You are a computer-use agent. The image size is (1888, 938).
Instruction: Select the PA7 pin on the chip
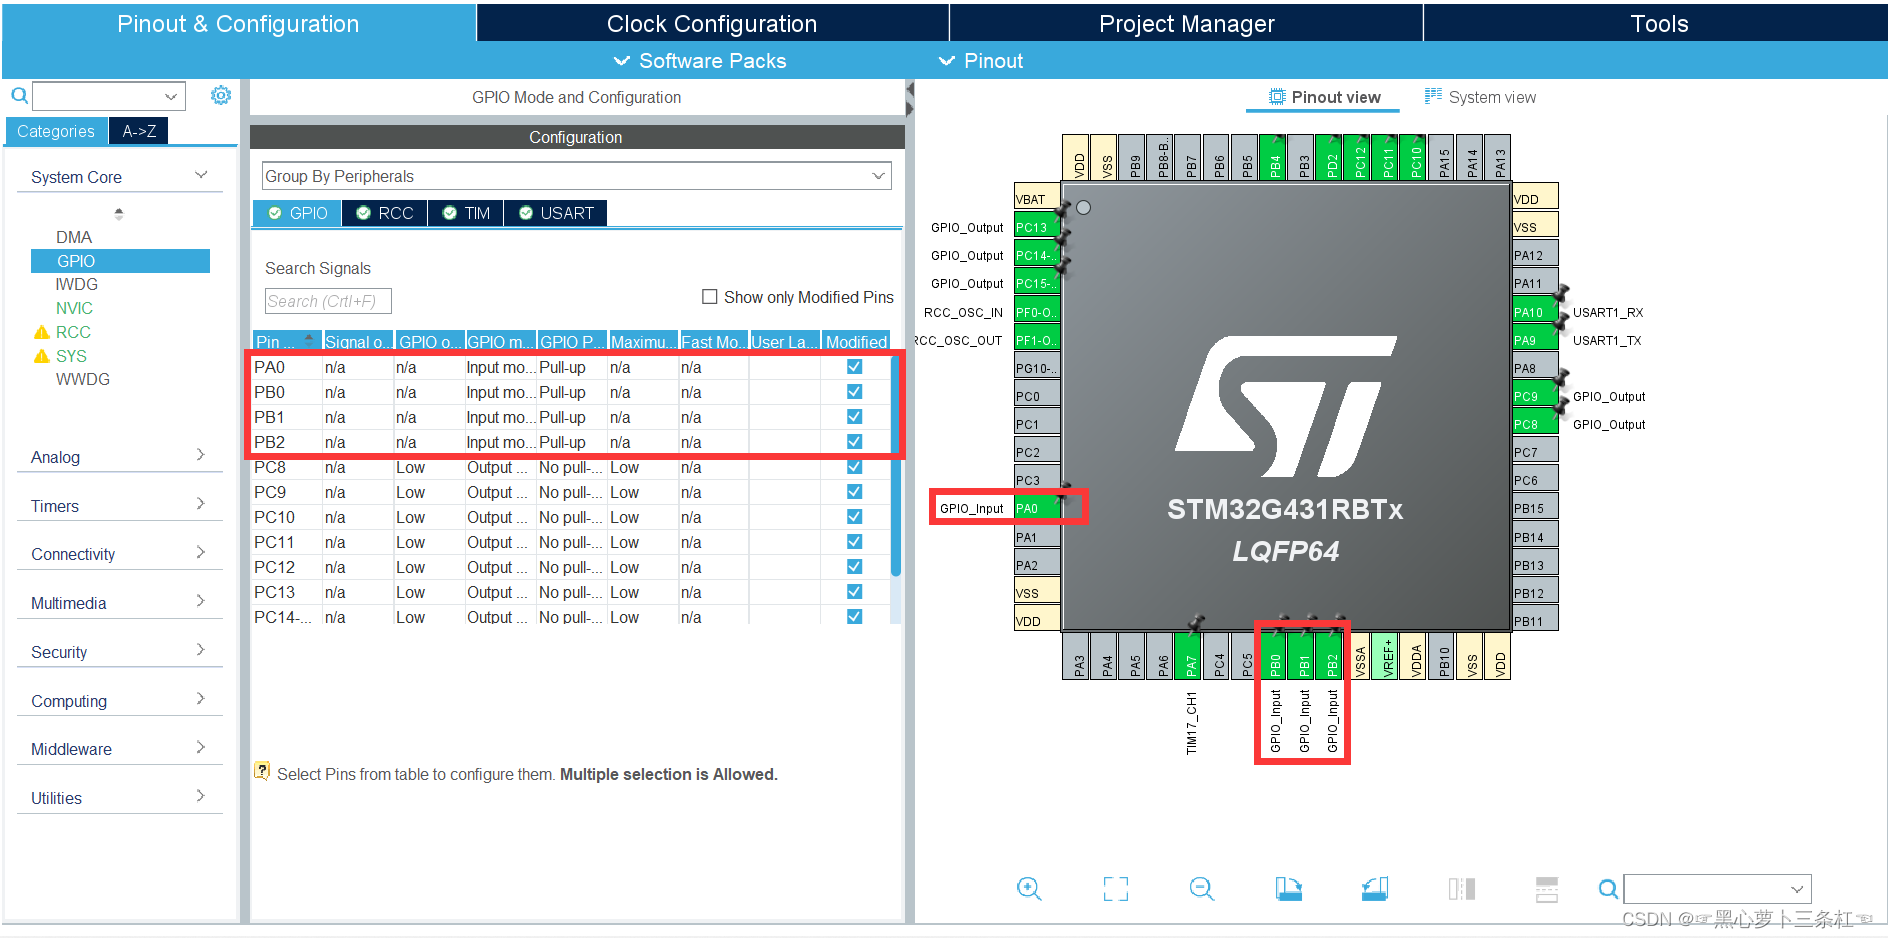(1190, 658)
